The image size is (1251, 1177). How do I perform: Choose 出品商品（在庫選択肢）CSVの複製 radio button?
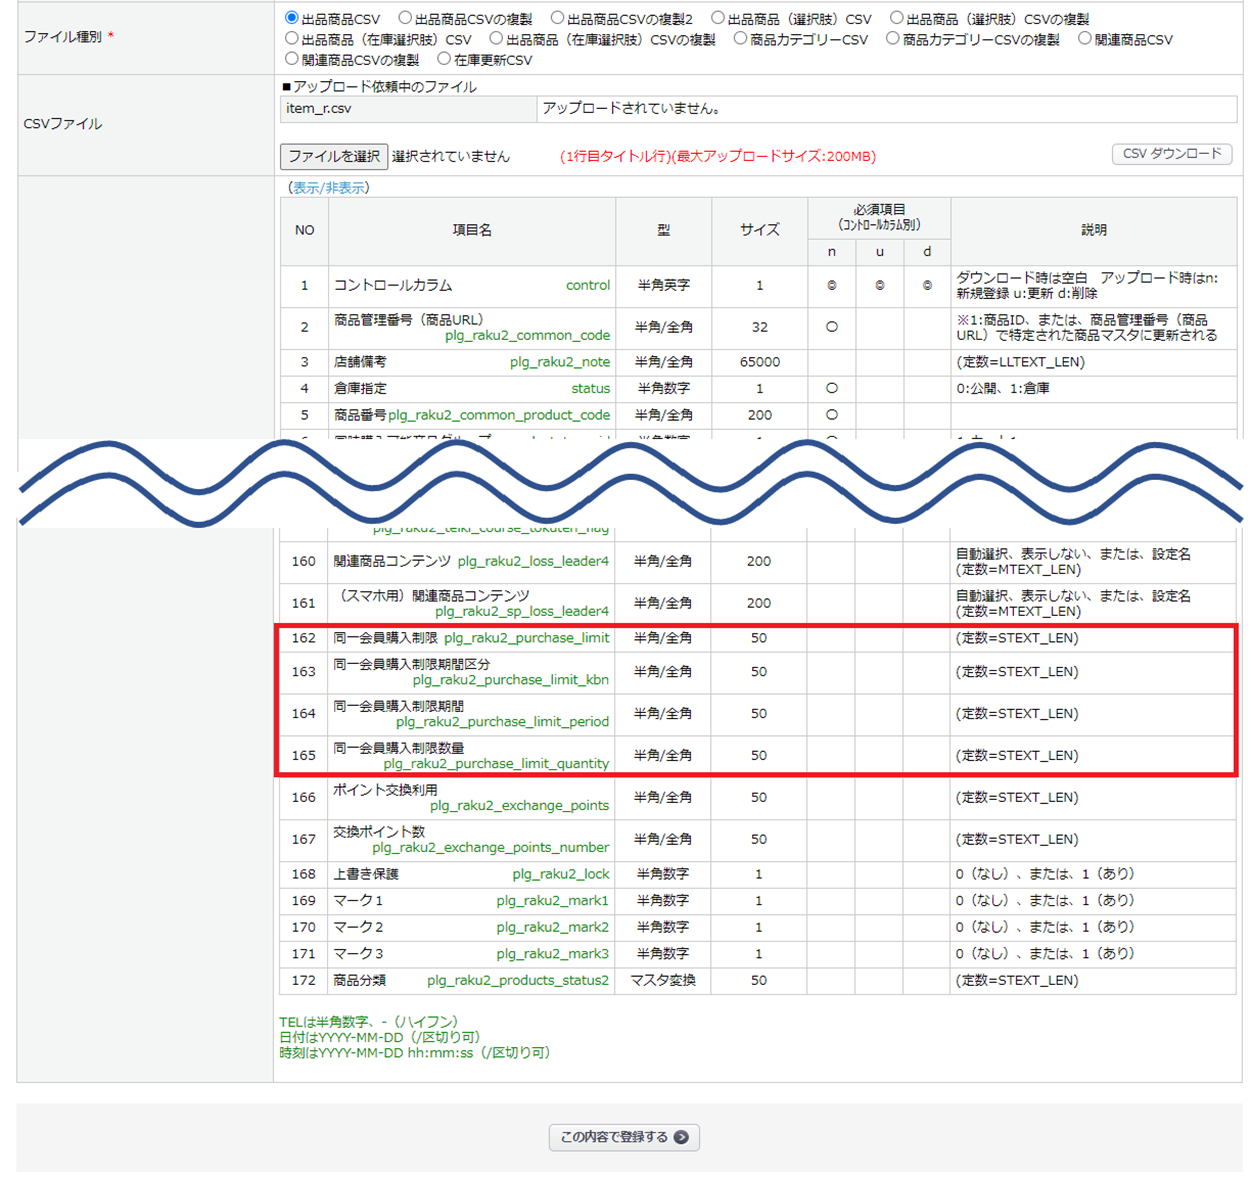(496, 39)
